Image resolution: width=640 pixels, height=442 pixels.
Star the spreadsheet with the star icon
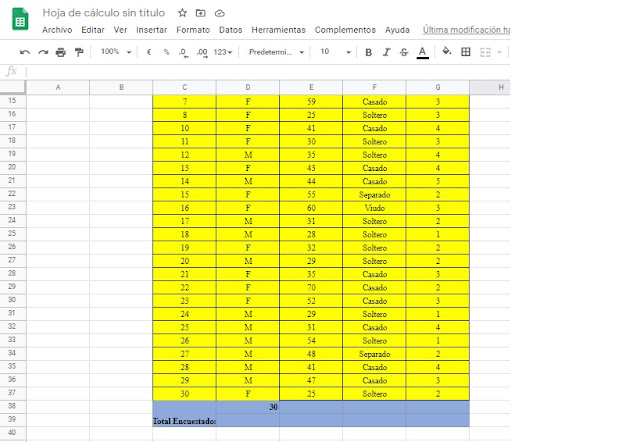coord(182,13)
